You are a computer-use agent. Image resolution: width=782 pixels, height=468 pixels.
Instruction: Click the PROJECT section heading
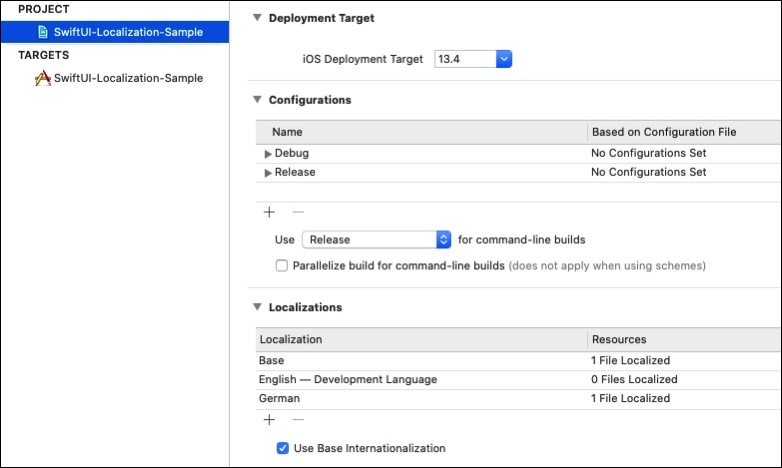(44, 9)
